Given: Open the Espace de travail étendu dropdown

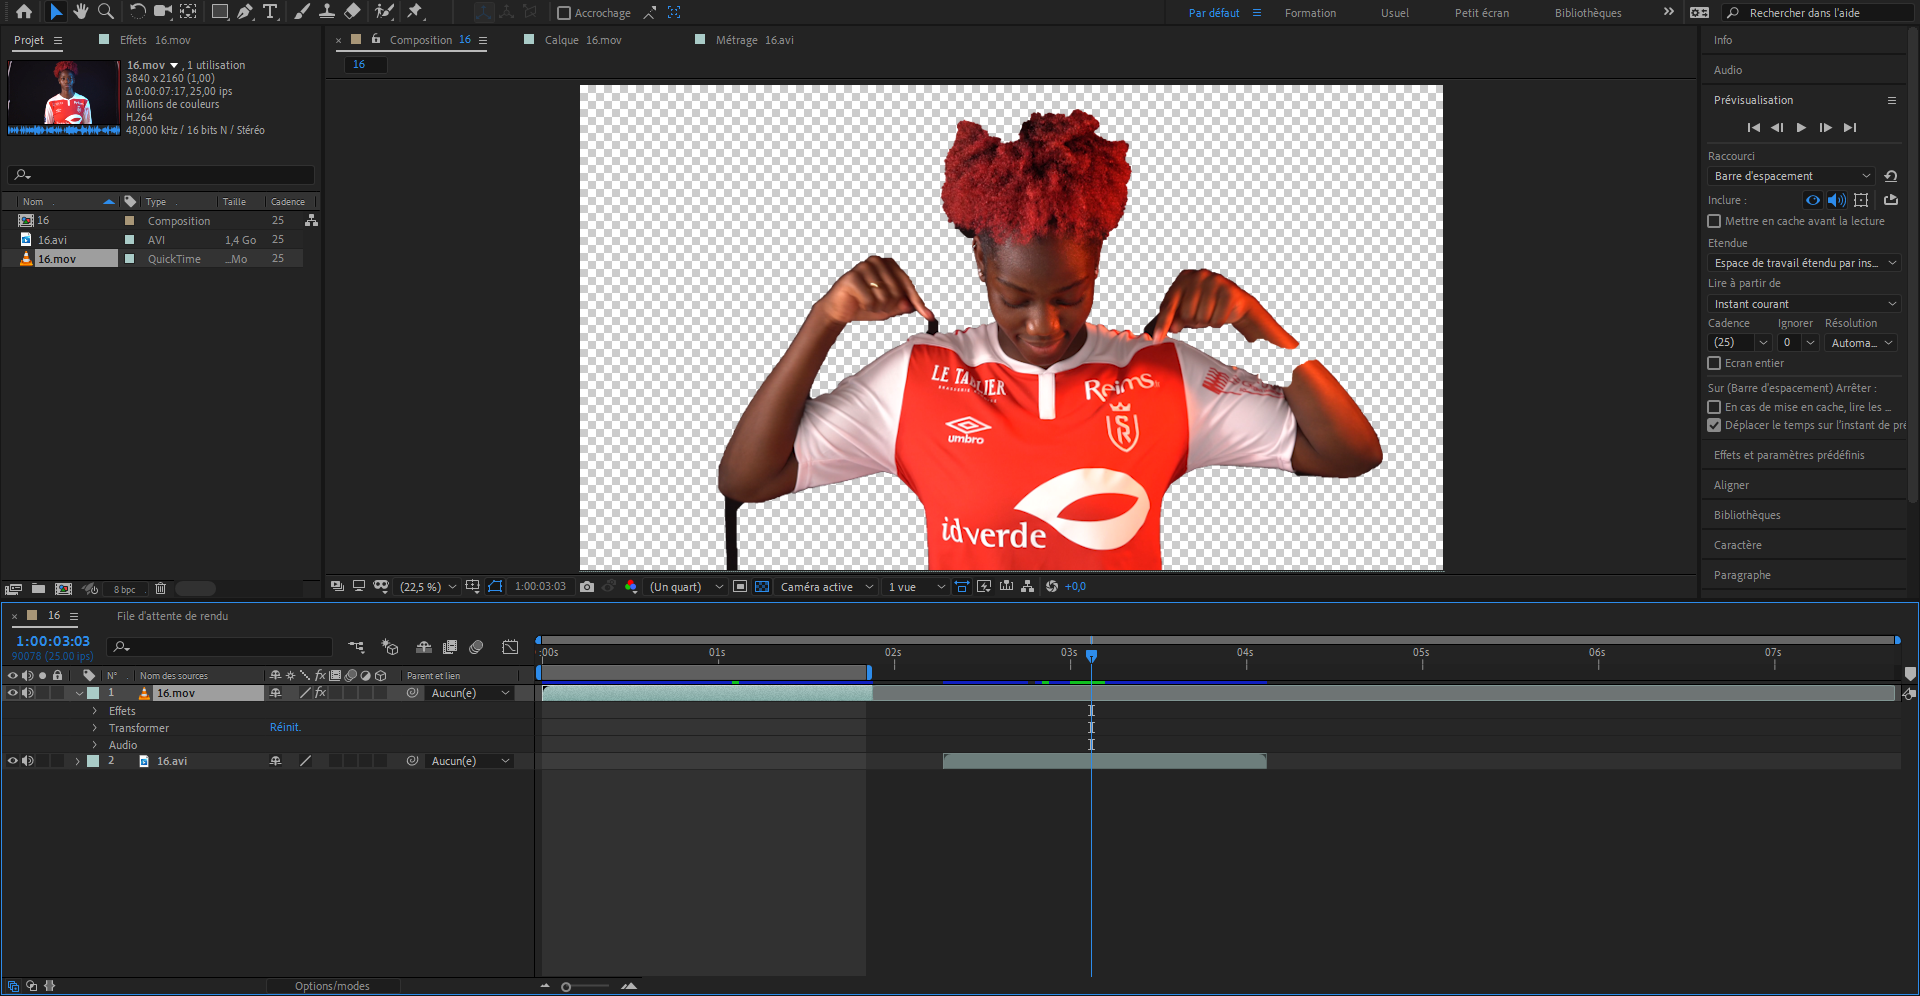Looking at the screenshot, I should click(1804, 263).
